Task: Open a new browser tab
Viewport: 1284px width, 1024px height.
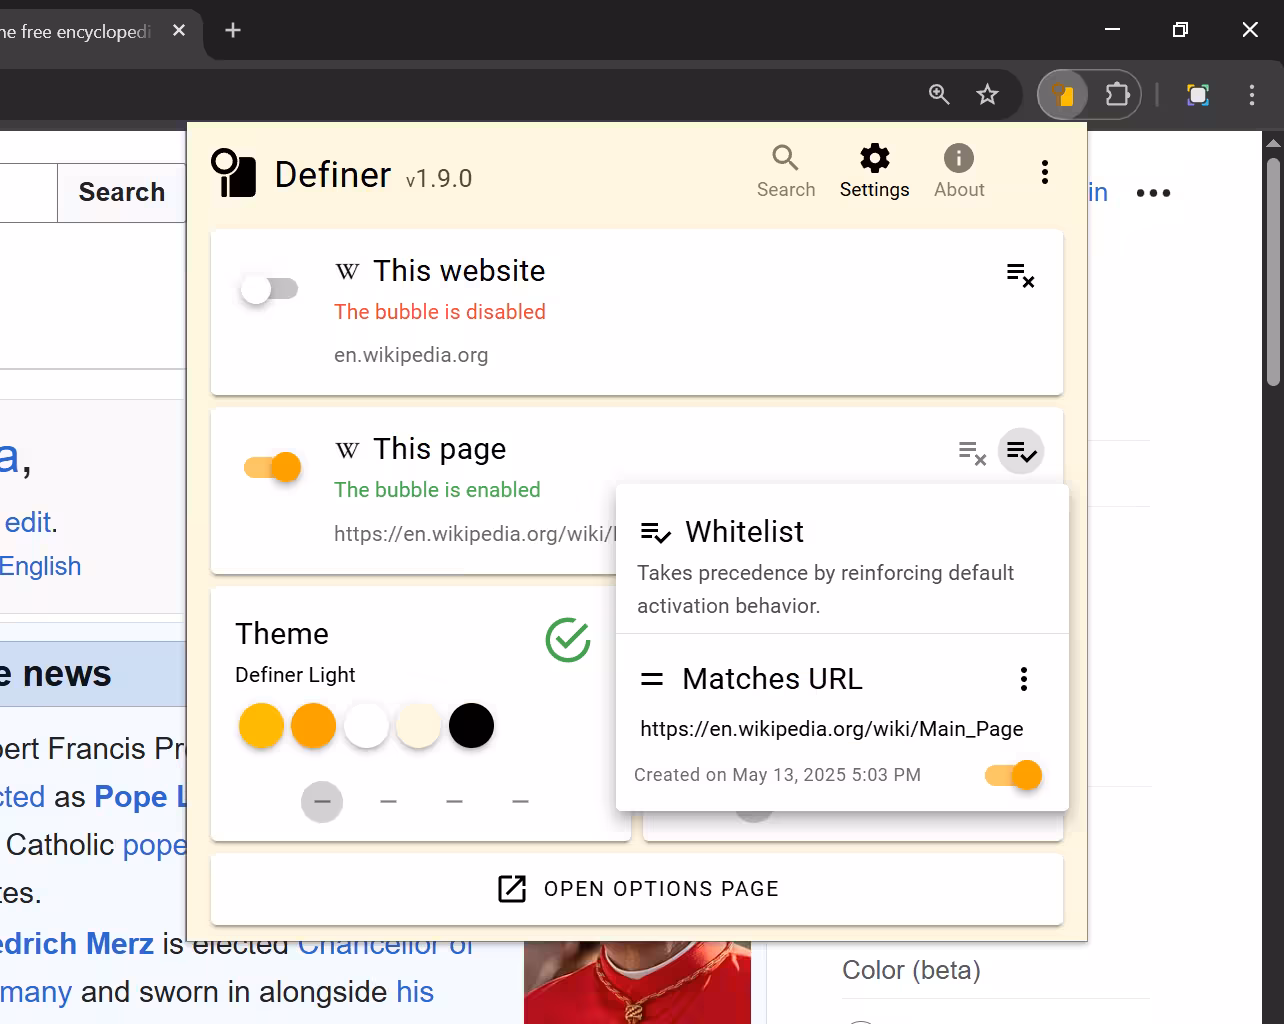Action: click(233, 30)
